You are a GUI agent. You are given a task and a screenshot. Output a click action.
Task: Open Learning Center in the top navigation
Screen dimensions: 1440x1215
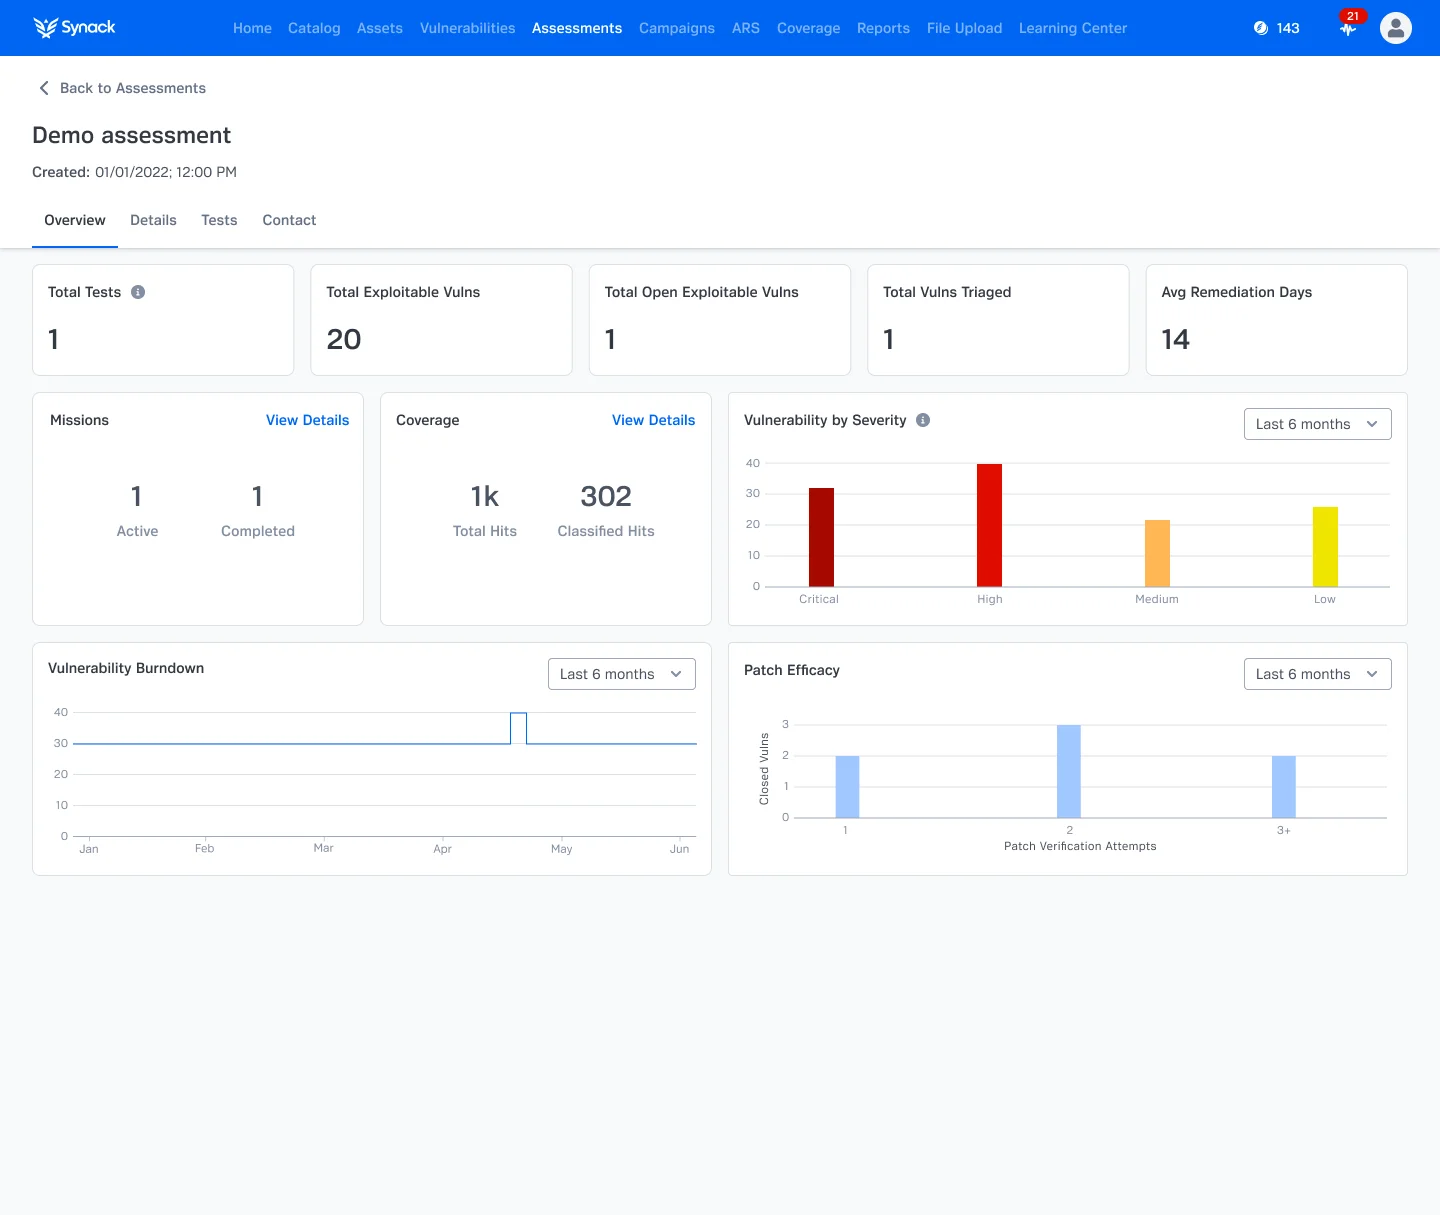click(x=1072, y=28)
